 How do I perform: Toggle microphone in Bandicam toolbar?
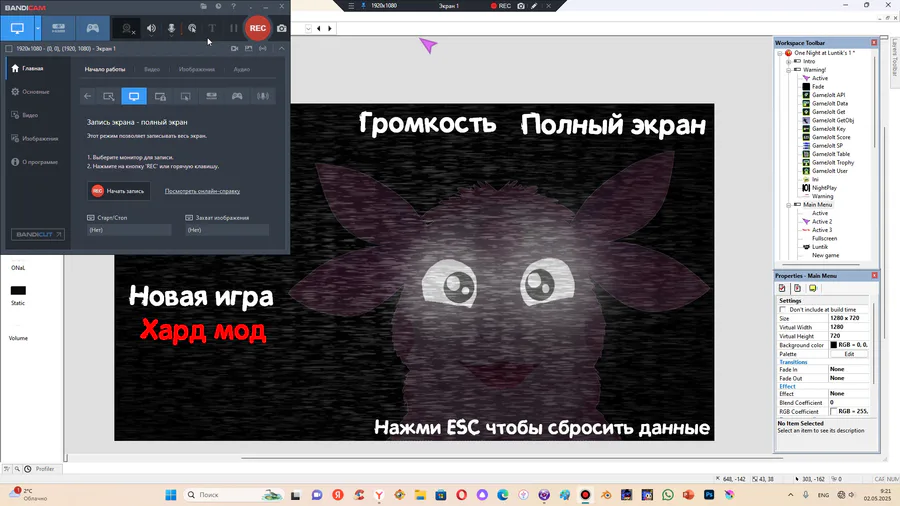171,28
